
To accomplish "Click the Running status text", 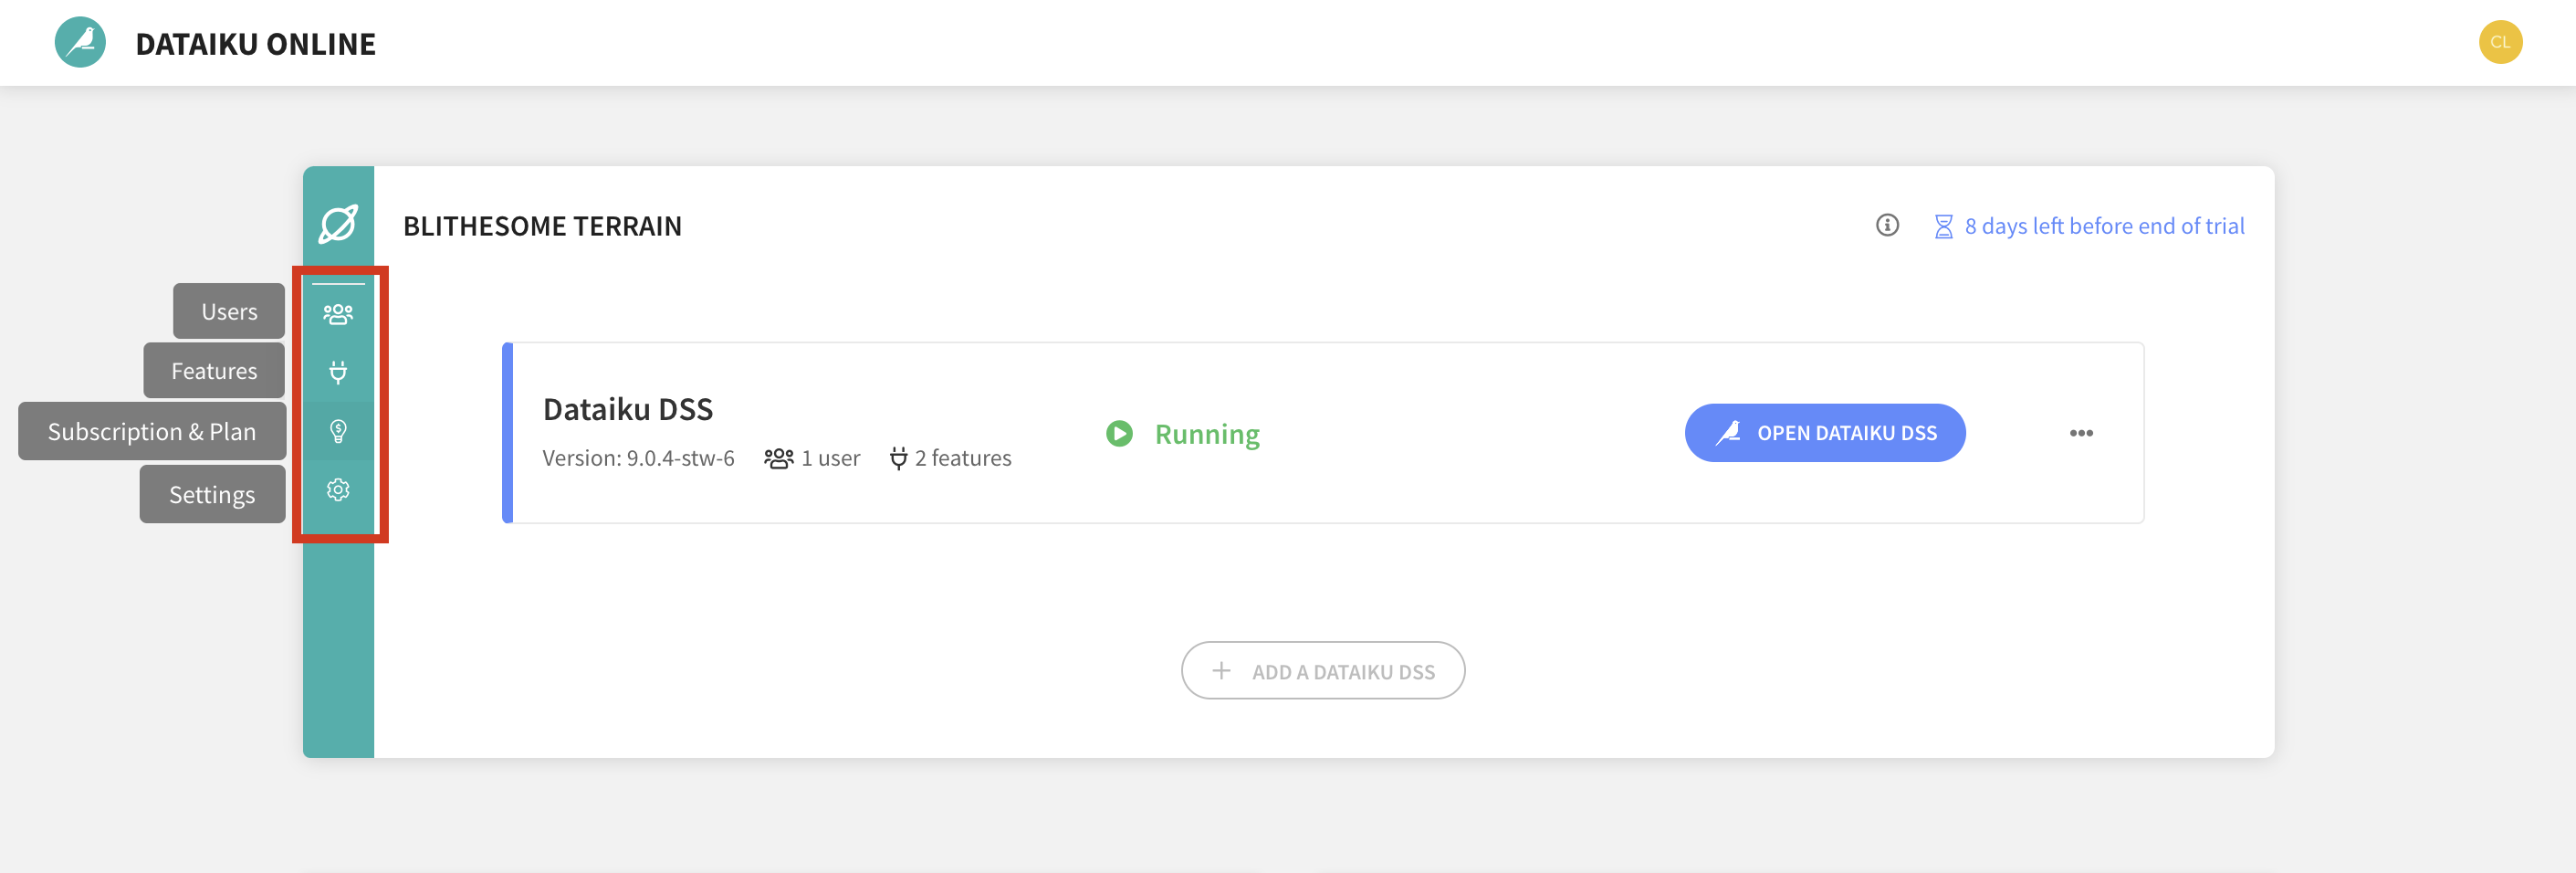I will pyautogui.click(x=1207, y=434).
